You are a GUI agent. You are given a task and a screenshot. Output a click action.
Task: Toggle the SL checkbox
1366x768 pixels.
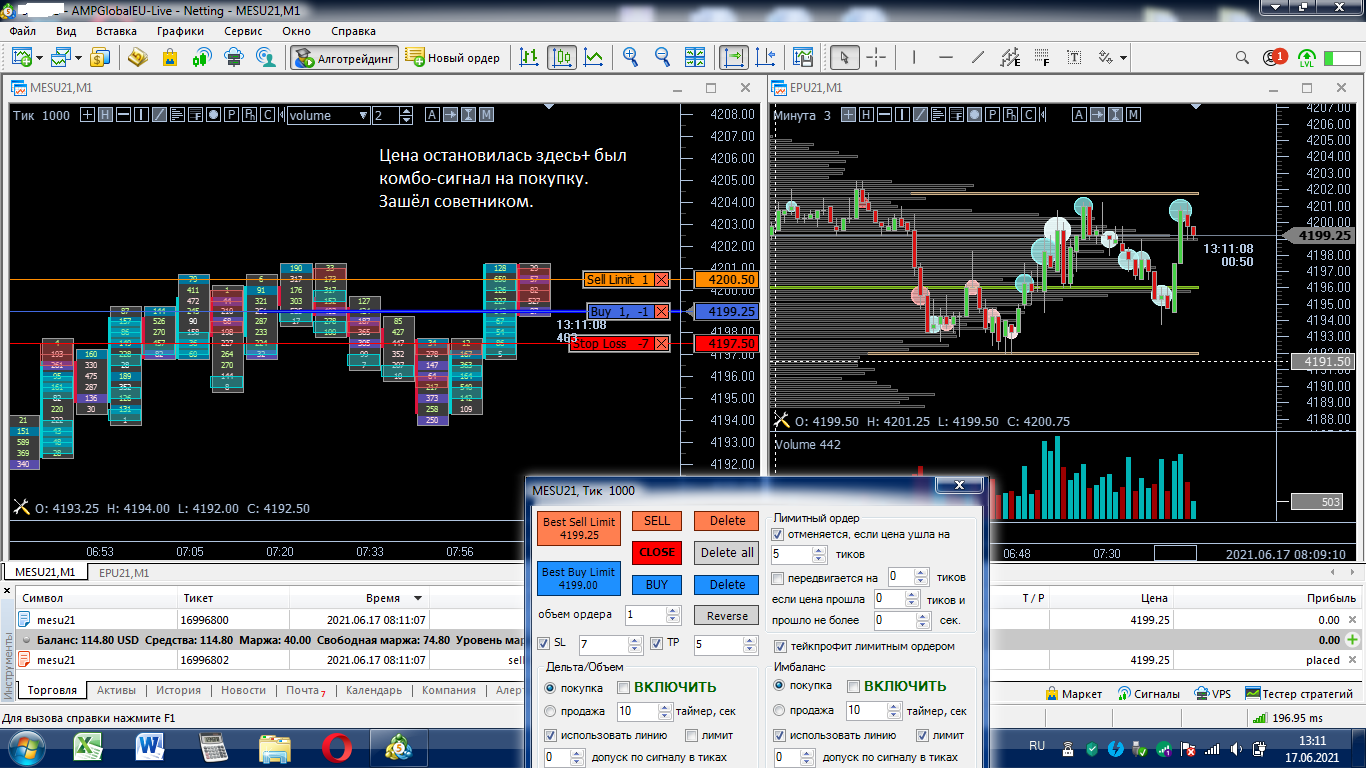click(544, 643)
